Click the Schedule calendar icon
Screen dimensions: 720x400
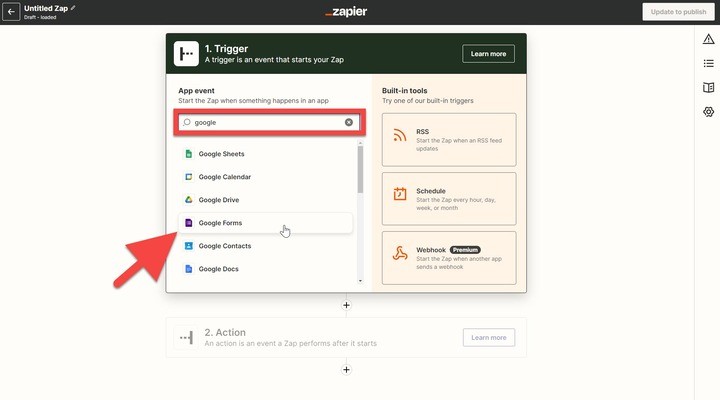pos(400,194)
